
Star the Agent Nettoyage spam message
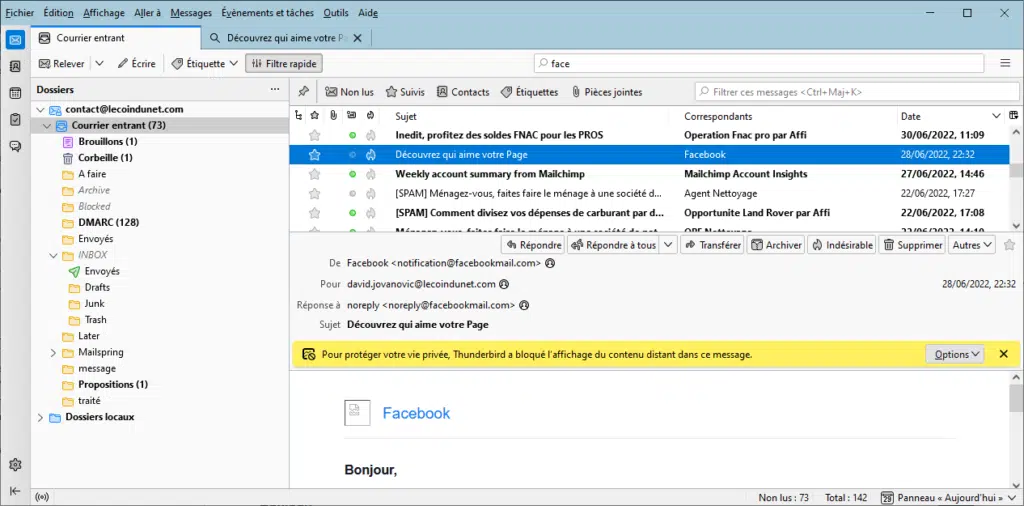point(315,193)
